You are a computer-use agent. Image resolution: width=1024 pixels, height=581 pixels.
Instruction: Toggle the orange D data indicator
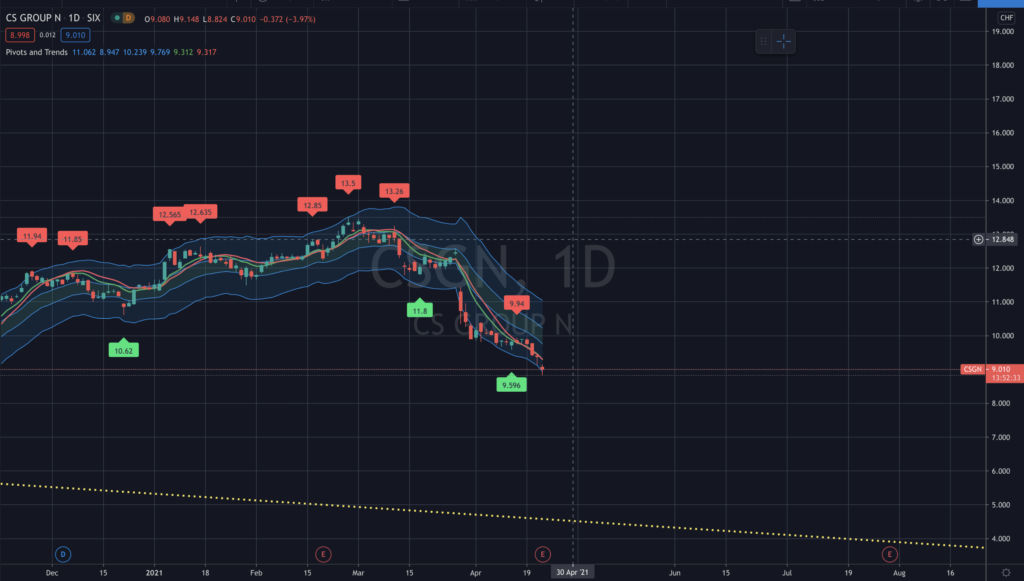coord(128,18)
